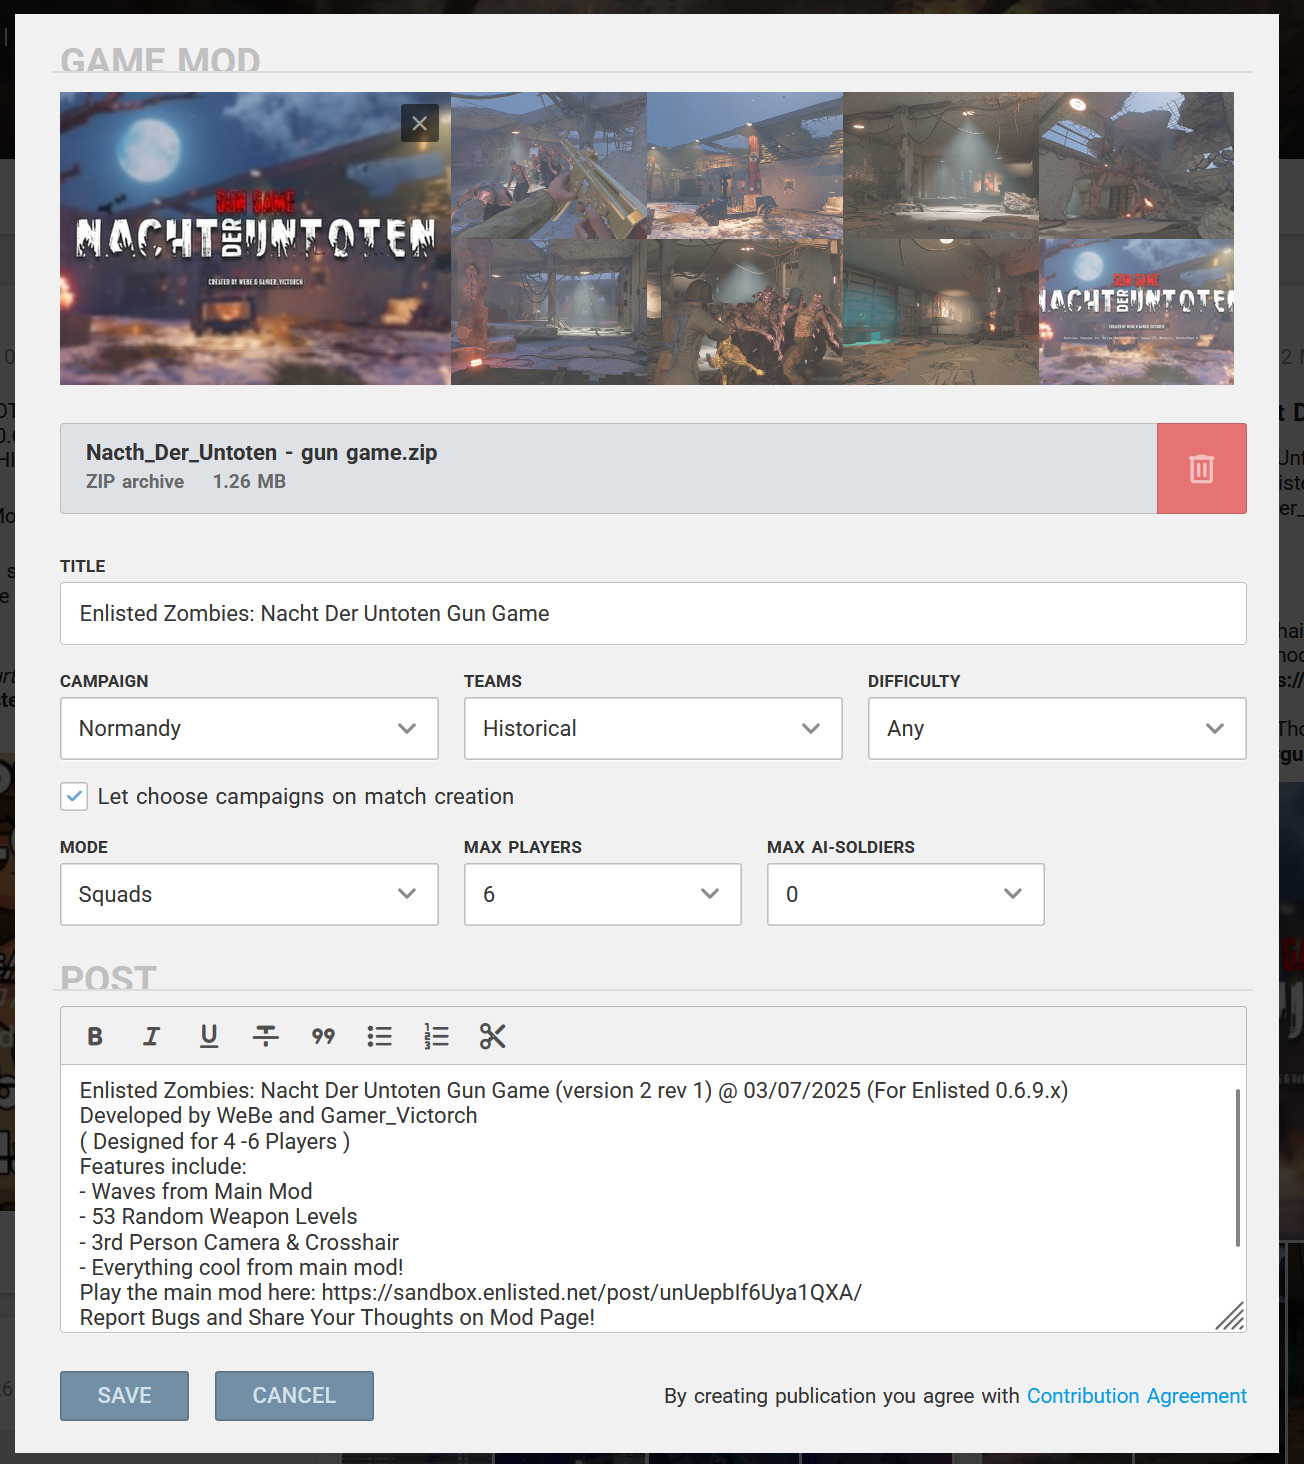Image resolution: width=1304 pixels, height=1464 pixels.
Task: Insert a block quote in the post
Action: click(x=323, y=1036)
